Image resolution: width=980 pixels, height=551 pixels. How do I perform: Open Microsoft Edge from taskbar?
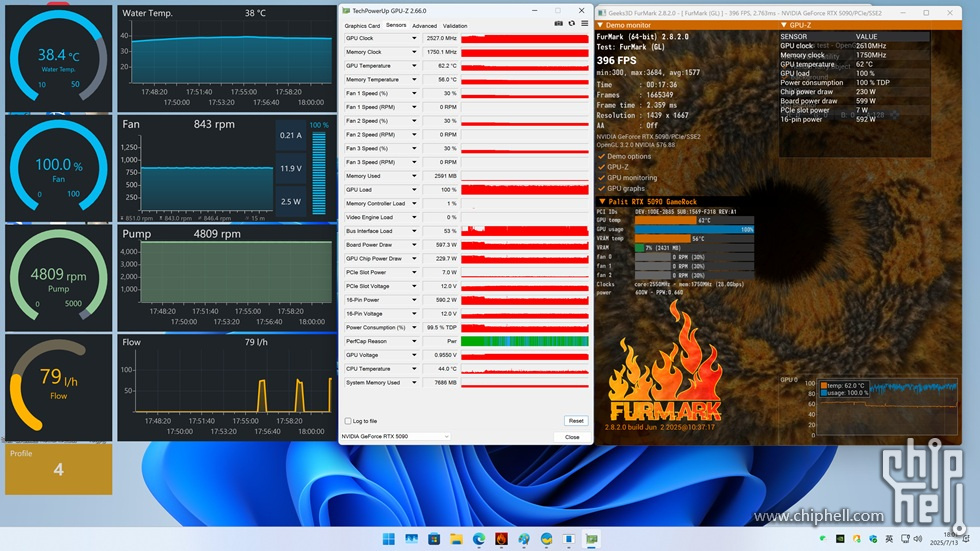tap(479, 539)
